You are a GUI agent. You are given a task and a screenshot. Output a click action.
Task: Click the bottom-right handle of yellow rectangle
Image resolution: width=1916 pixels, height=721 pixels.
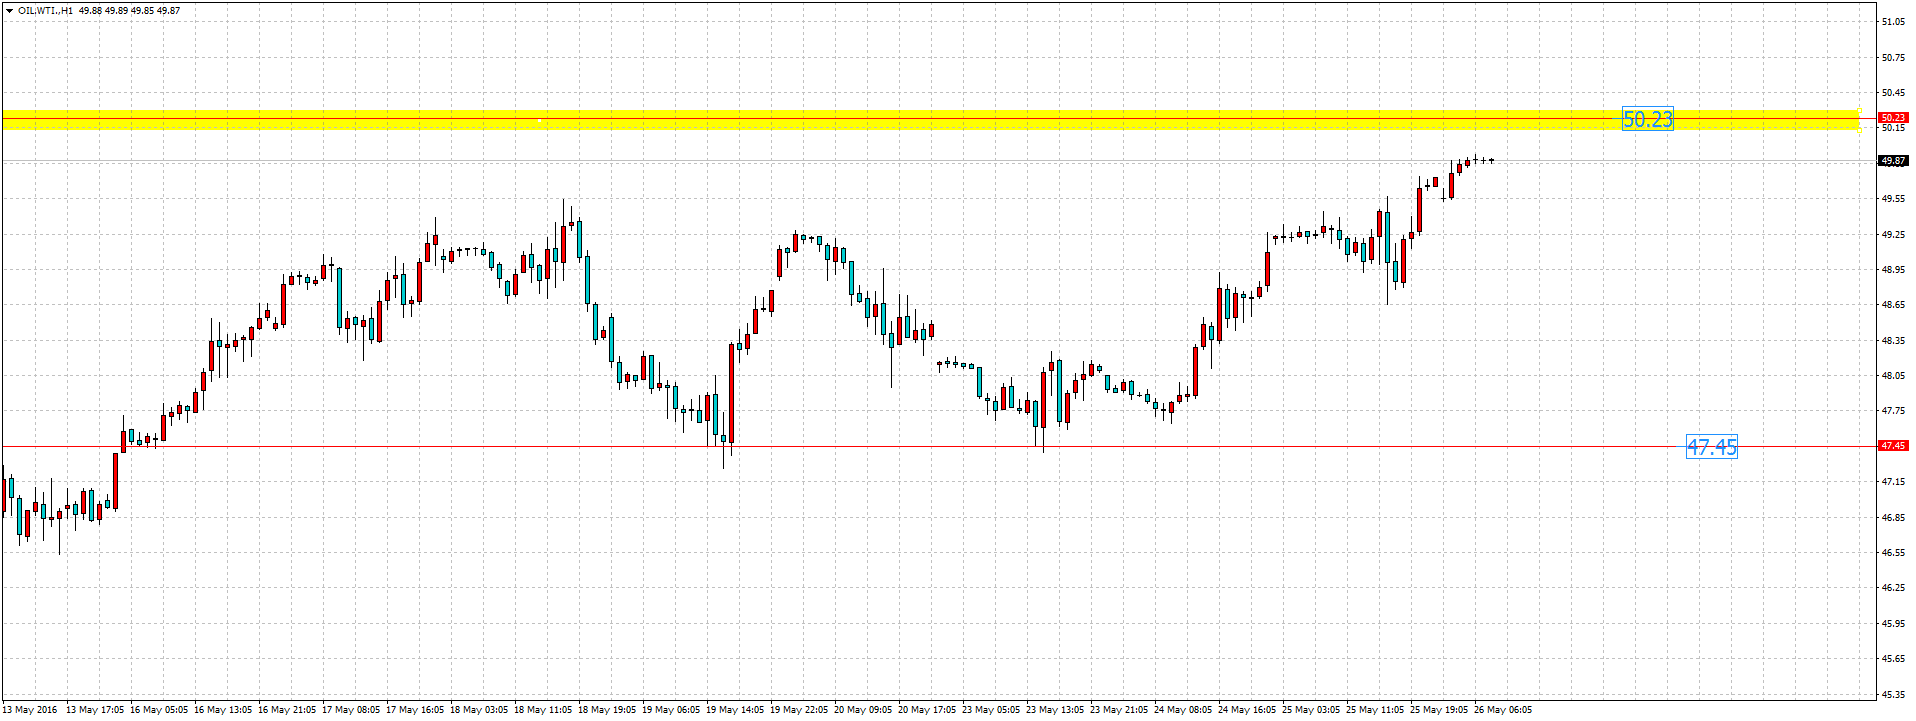click(x=1859, y=130)
